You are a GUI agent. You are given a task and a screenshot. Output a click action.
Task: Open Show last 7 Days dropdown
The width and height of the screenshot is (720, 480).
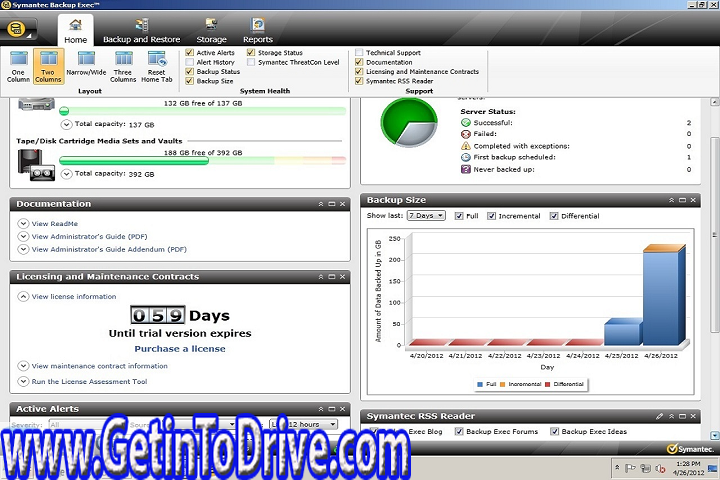pos(426,215)
